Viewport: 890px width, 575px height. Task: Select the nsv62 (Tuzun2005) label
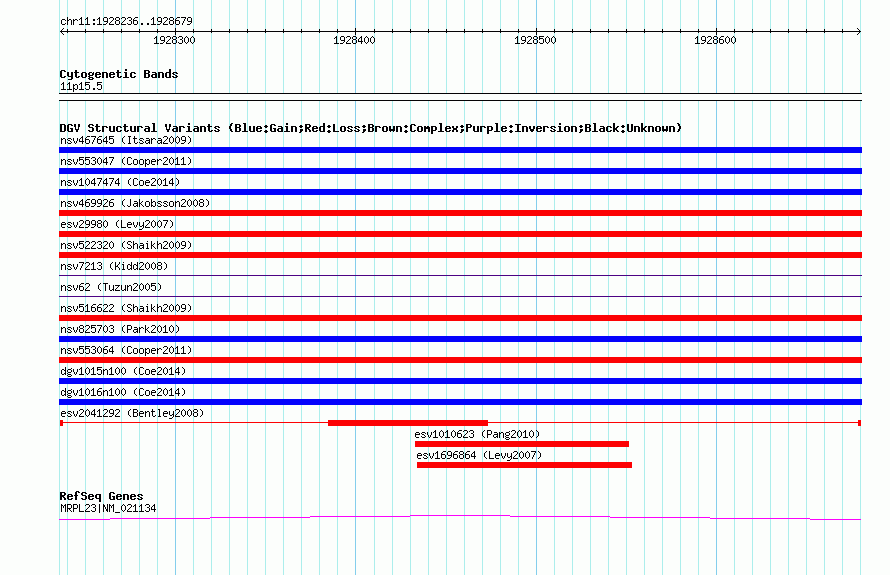pos(111,287)
